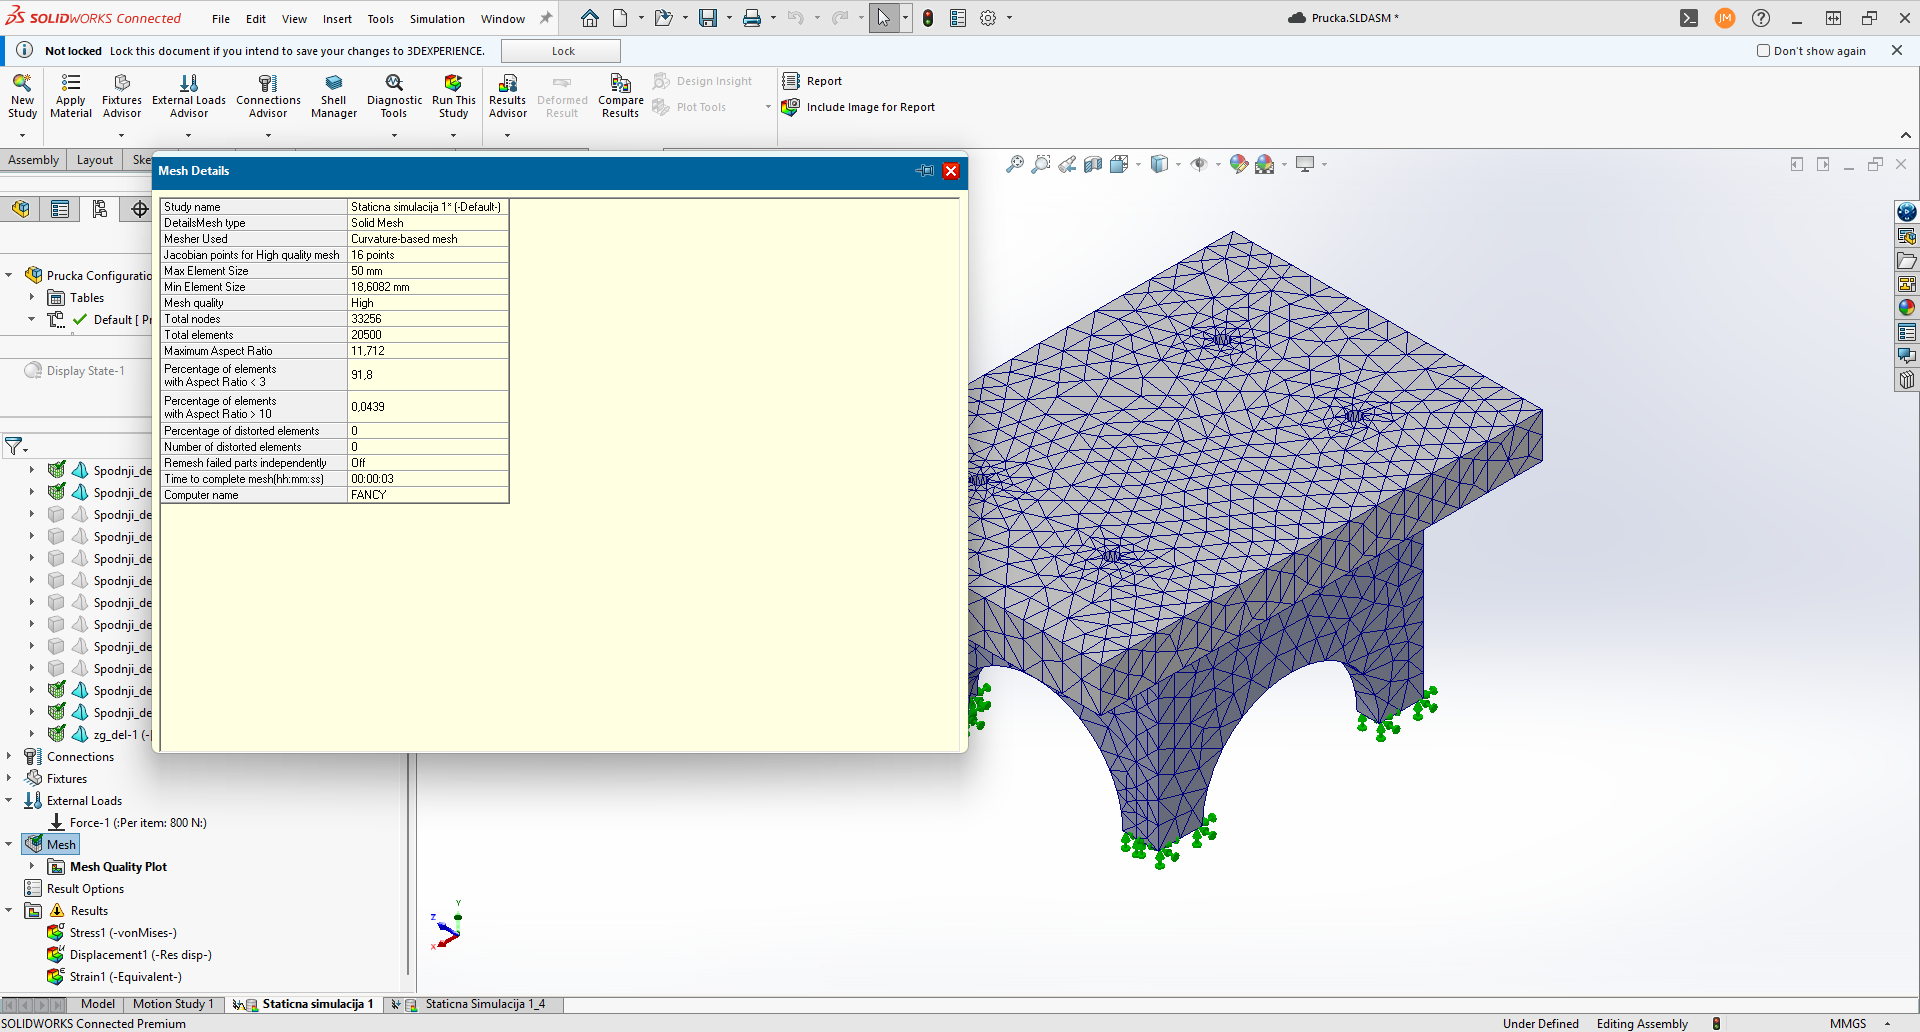The height and width of the screenshot is (1032, 1920).
Task: Close the Mesh Details dialog
Action: click(951, 171)
